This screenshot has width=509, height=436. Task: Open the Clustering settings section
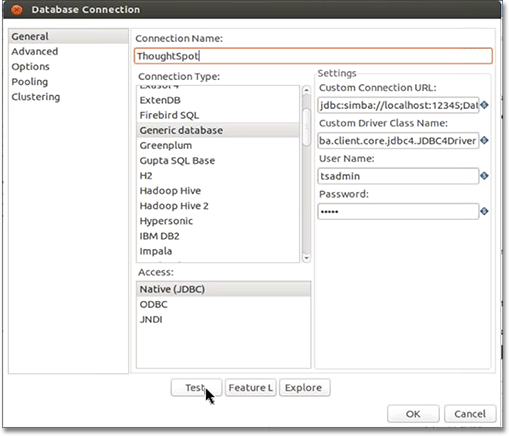(x=68, y=97)
